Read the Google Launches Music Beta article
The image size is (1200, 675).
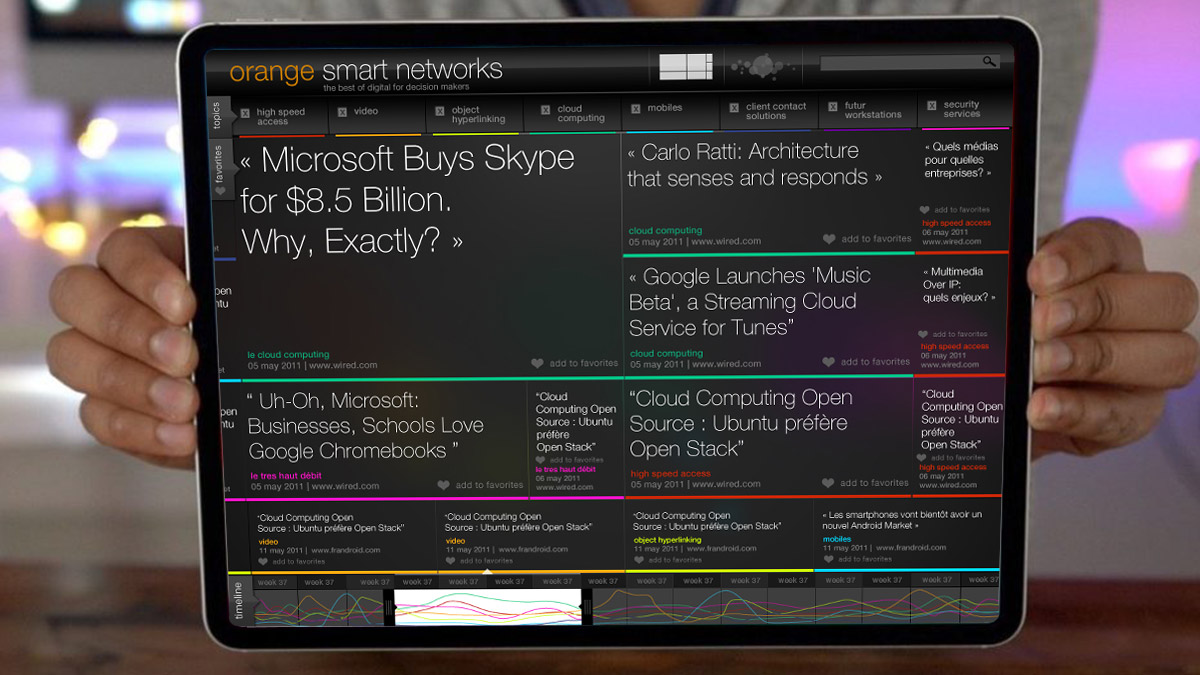pyautogui.click(x=749, y=301)
